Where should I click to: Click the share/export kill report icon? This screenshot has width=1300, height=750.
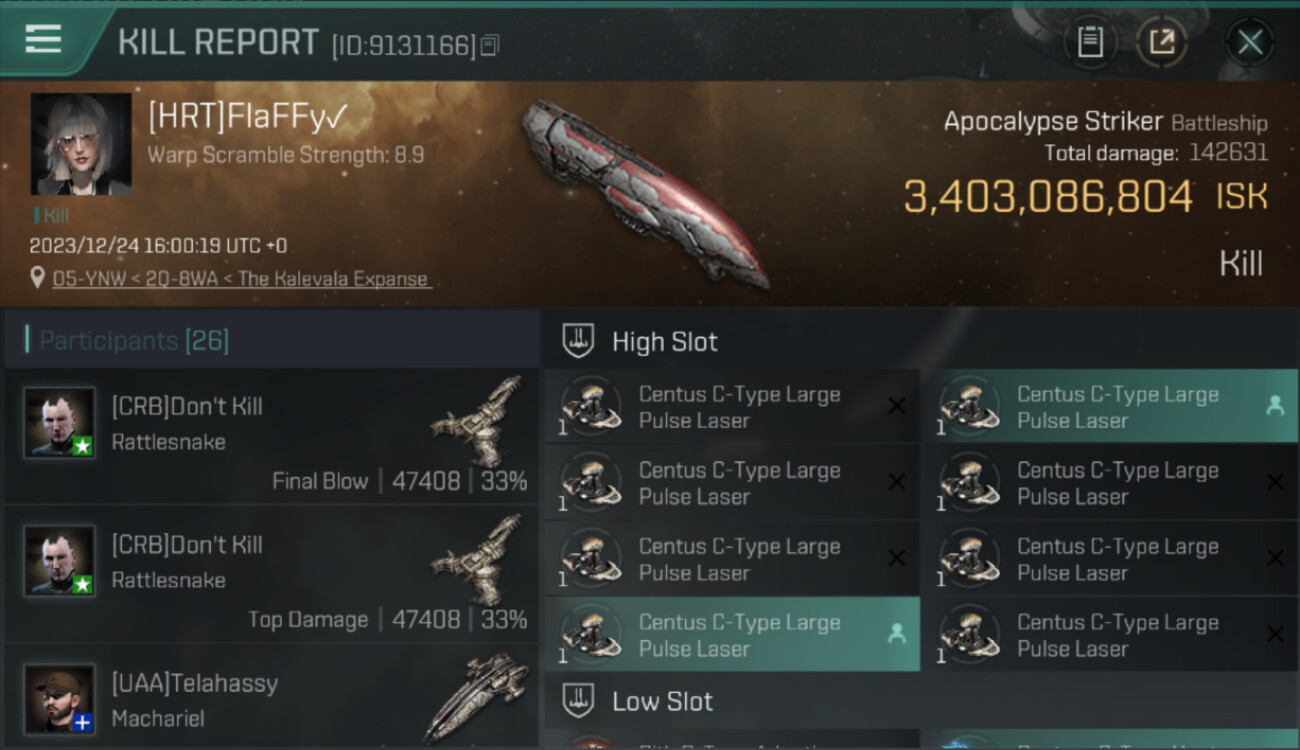(1162, 42)
